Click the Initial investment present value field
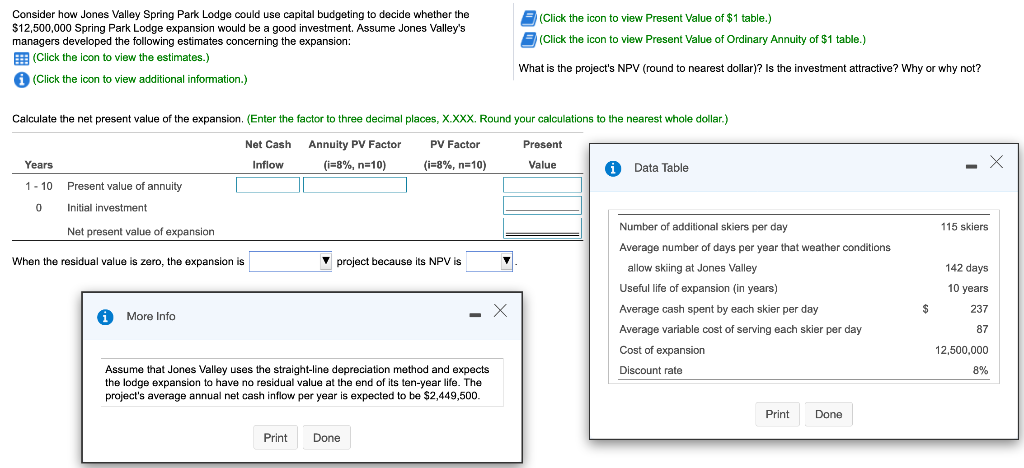Image resolution: width=1024 pixels, height=468 pixels. [542, 206]
